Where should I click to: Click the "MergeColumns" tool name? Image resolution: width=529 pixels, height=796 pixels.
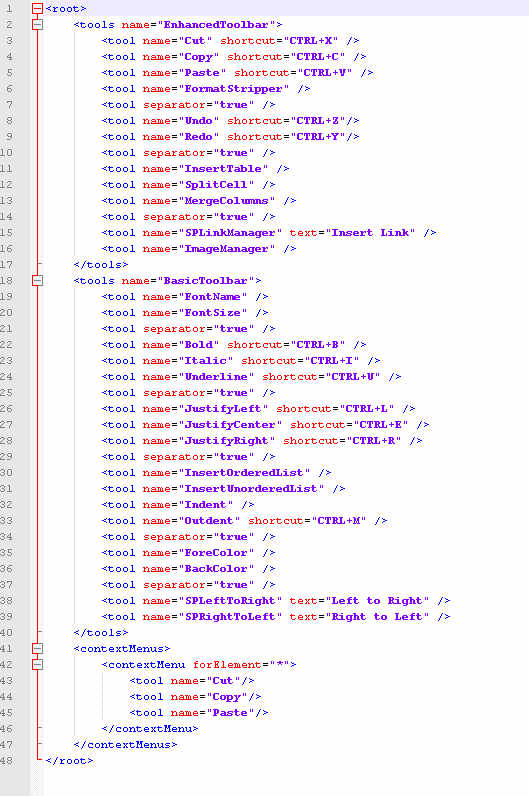pyautogui.click(x=227, y=201)
